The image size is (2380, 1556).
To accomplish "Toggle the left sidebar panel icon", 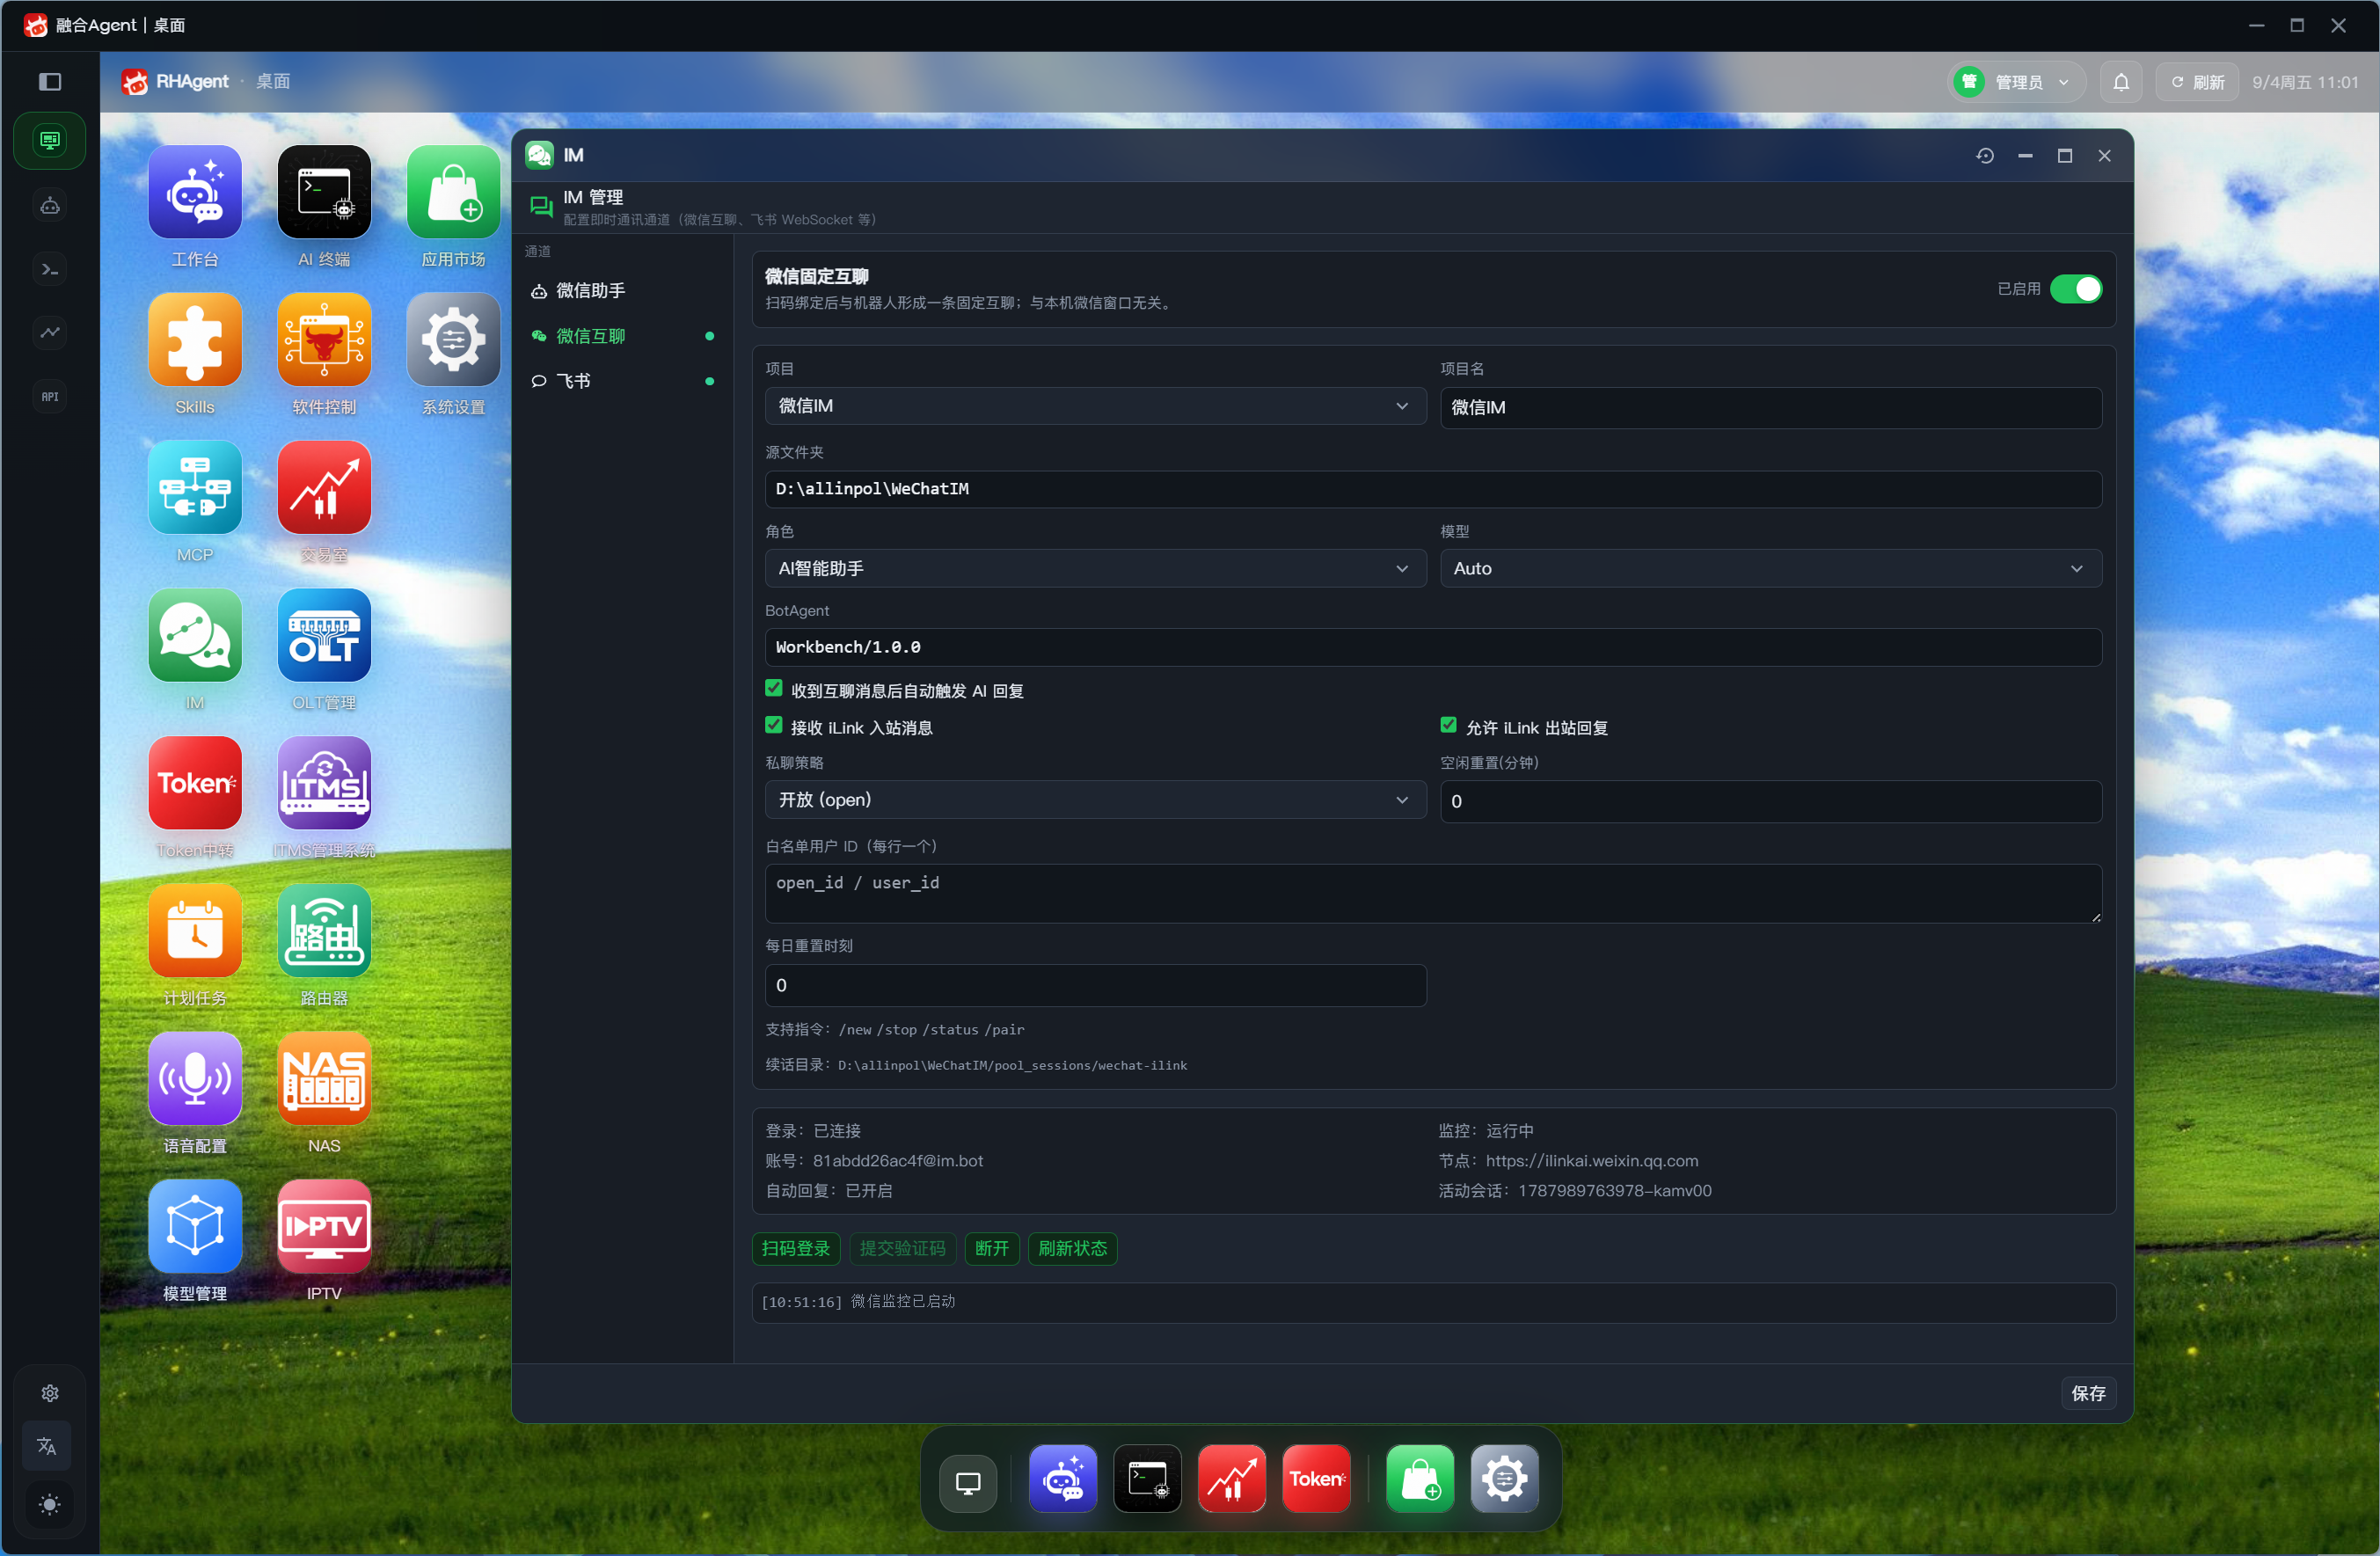I will pyautogui.click(x=50, y=82).
